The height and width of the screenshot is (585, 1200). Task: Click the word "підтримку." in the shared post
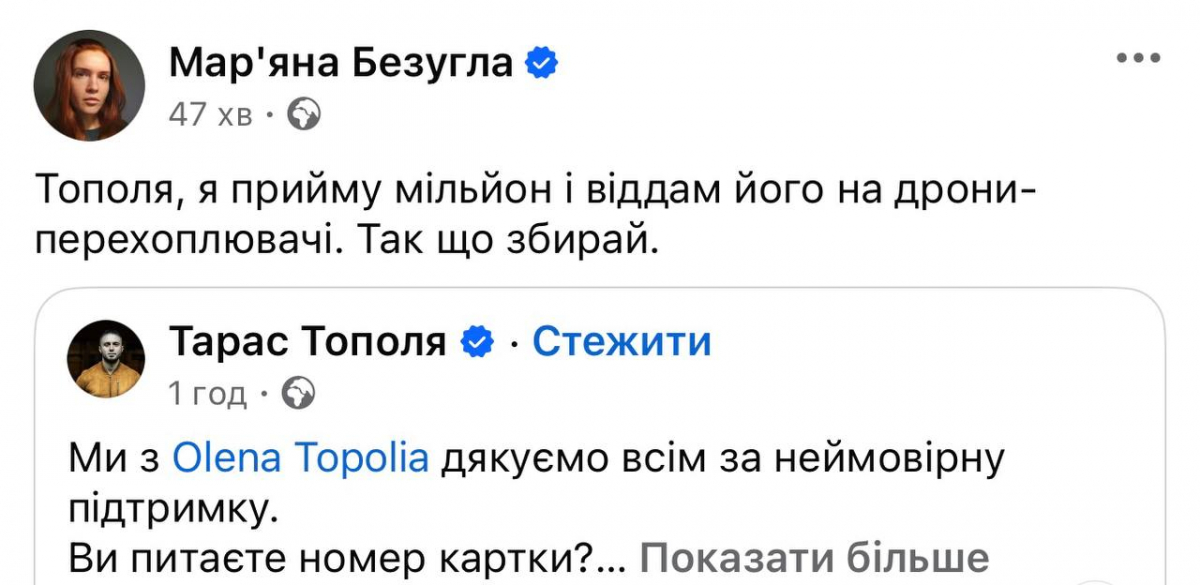pyautogui.click(x=170, y=509)
